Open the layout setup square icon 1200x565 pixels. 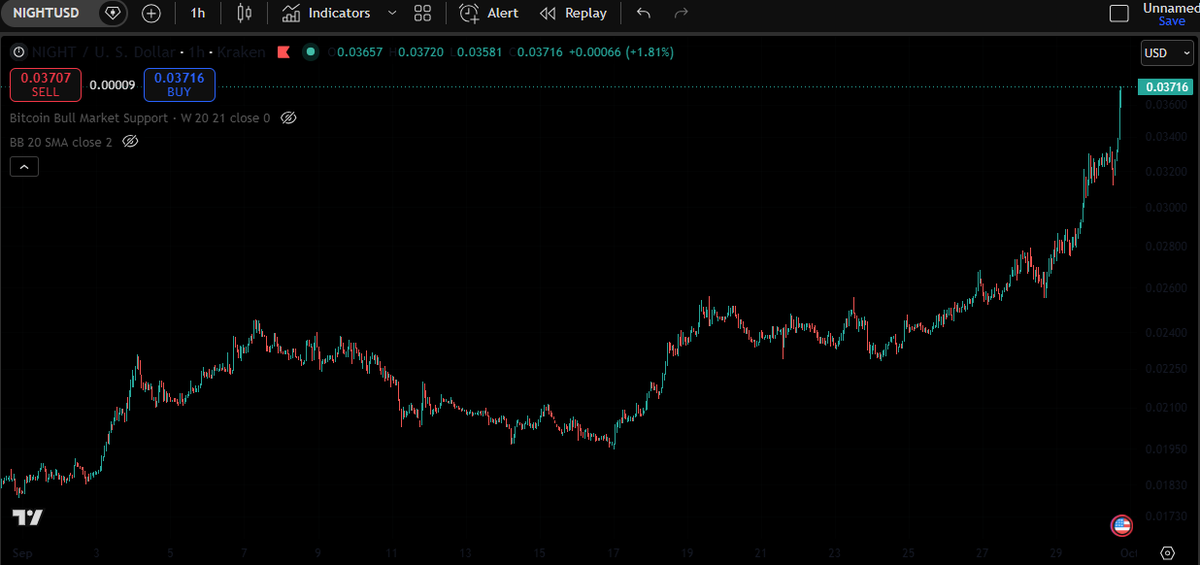pos(1120,13)
